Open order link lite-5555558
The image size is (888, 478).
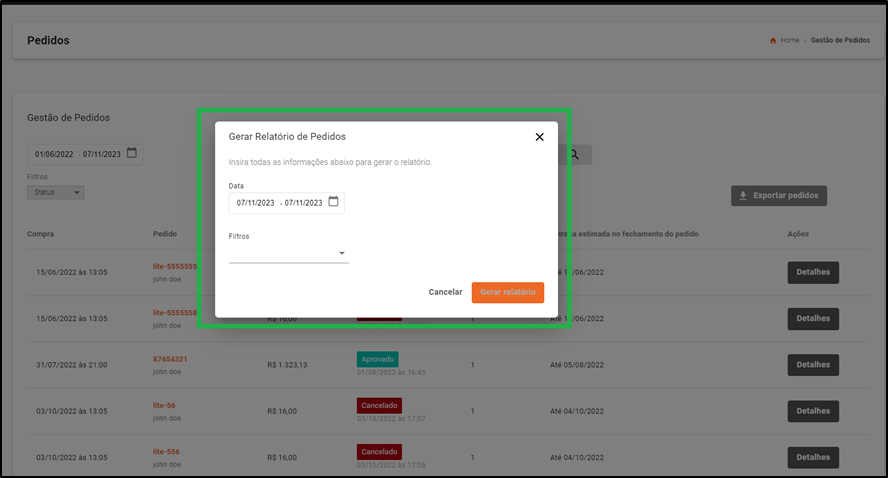[x=175, y=313]
